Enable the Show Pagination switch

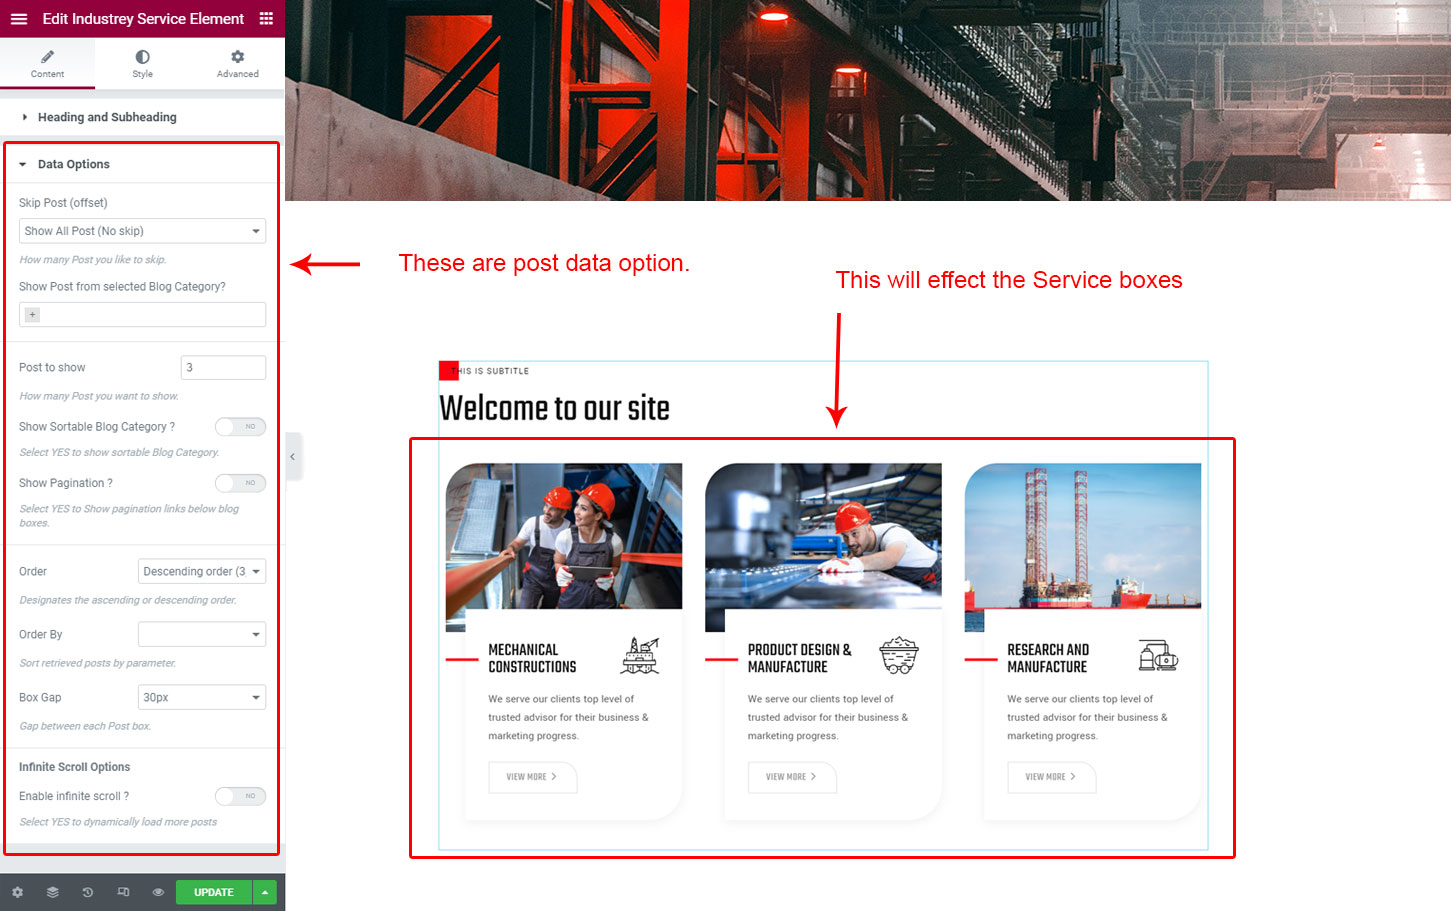[x=240, y=483]
